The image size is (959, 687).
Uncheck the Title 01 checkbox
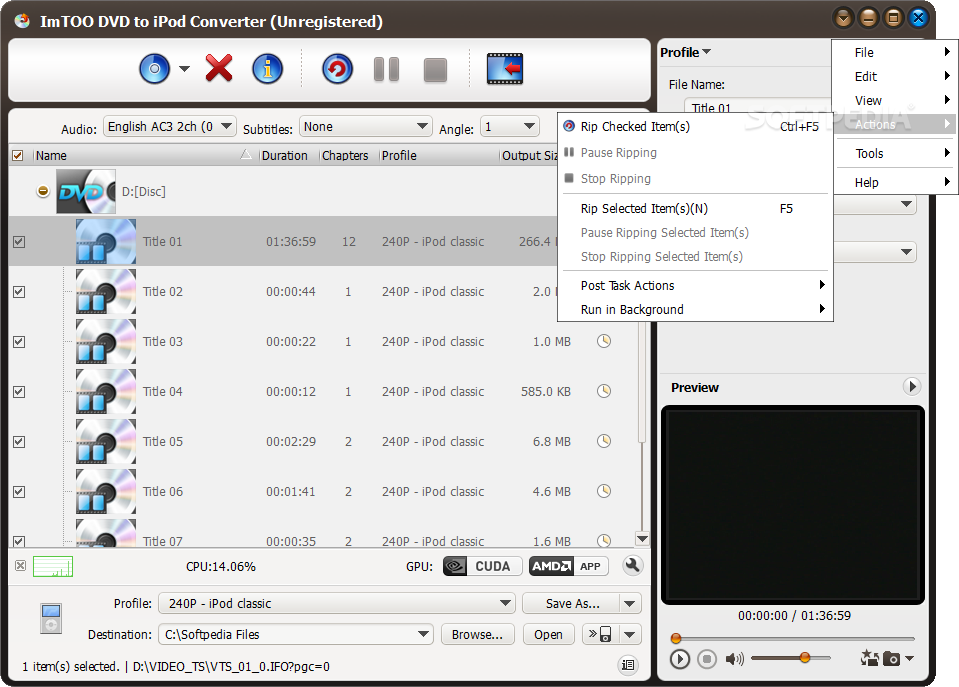click(x=19, y=242)
